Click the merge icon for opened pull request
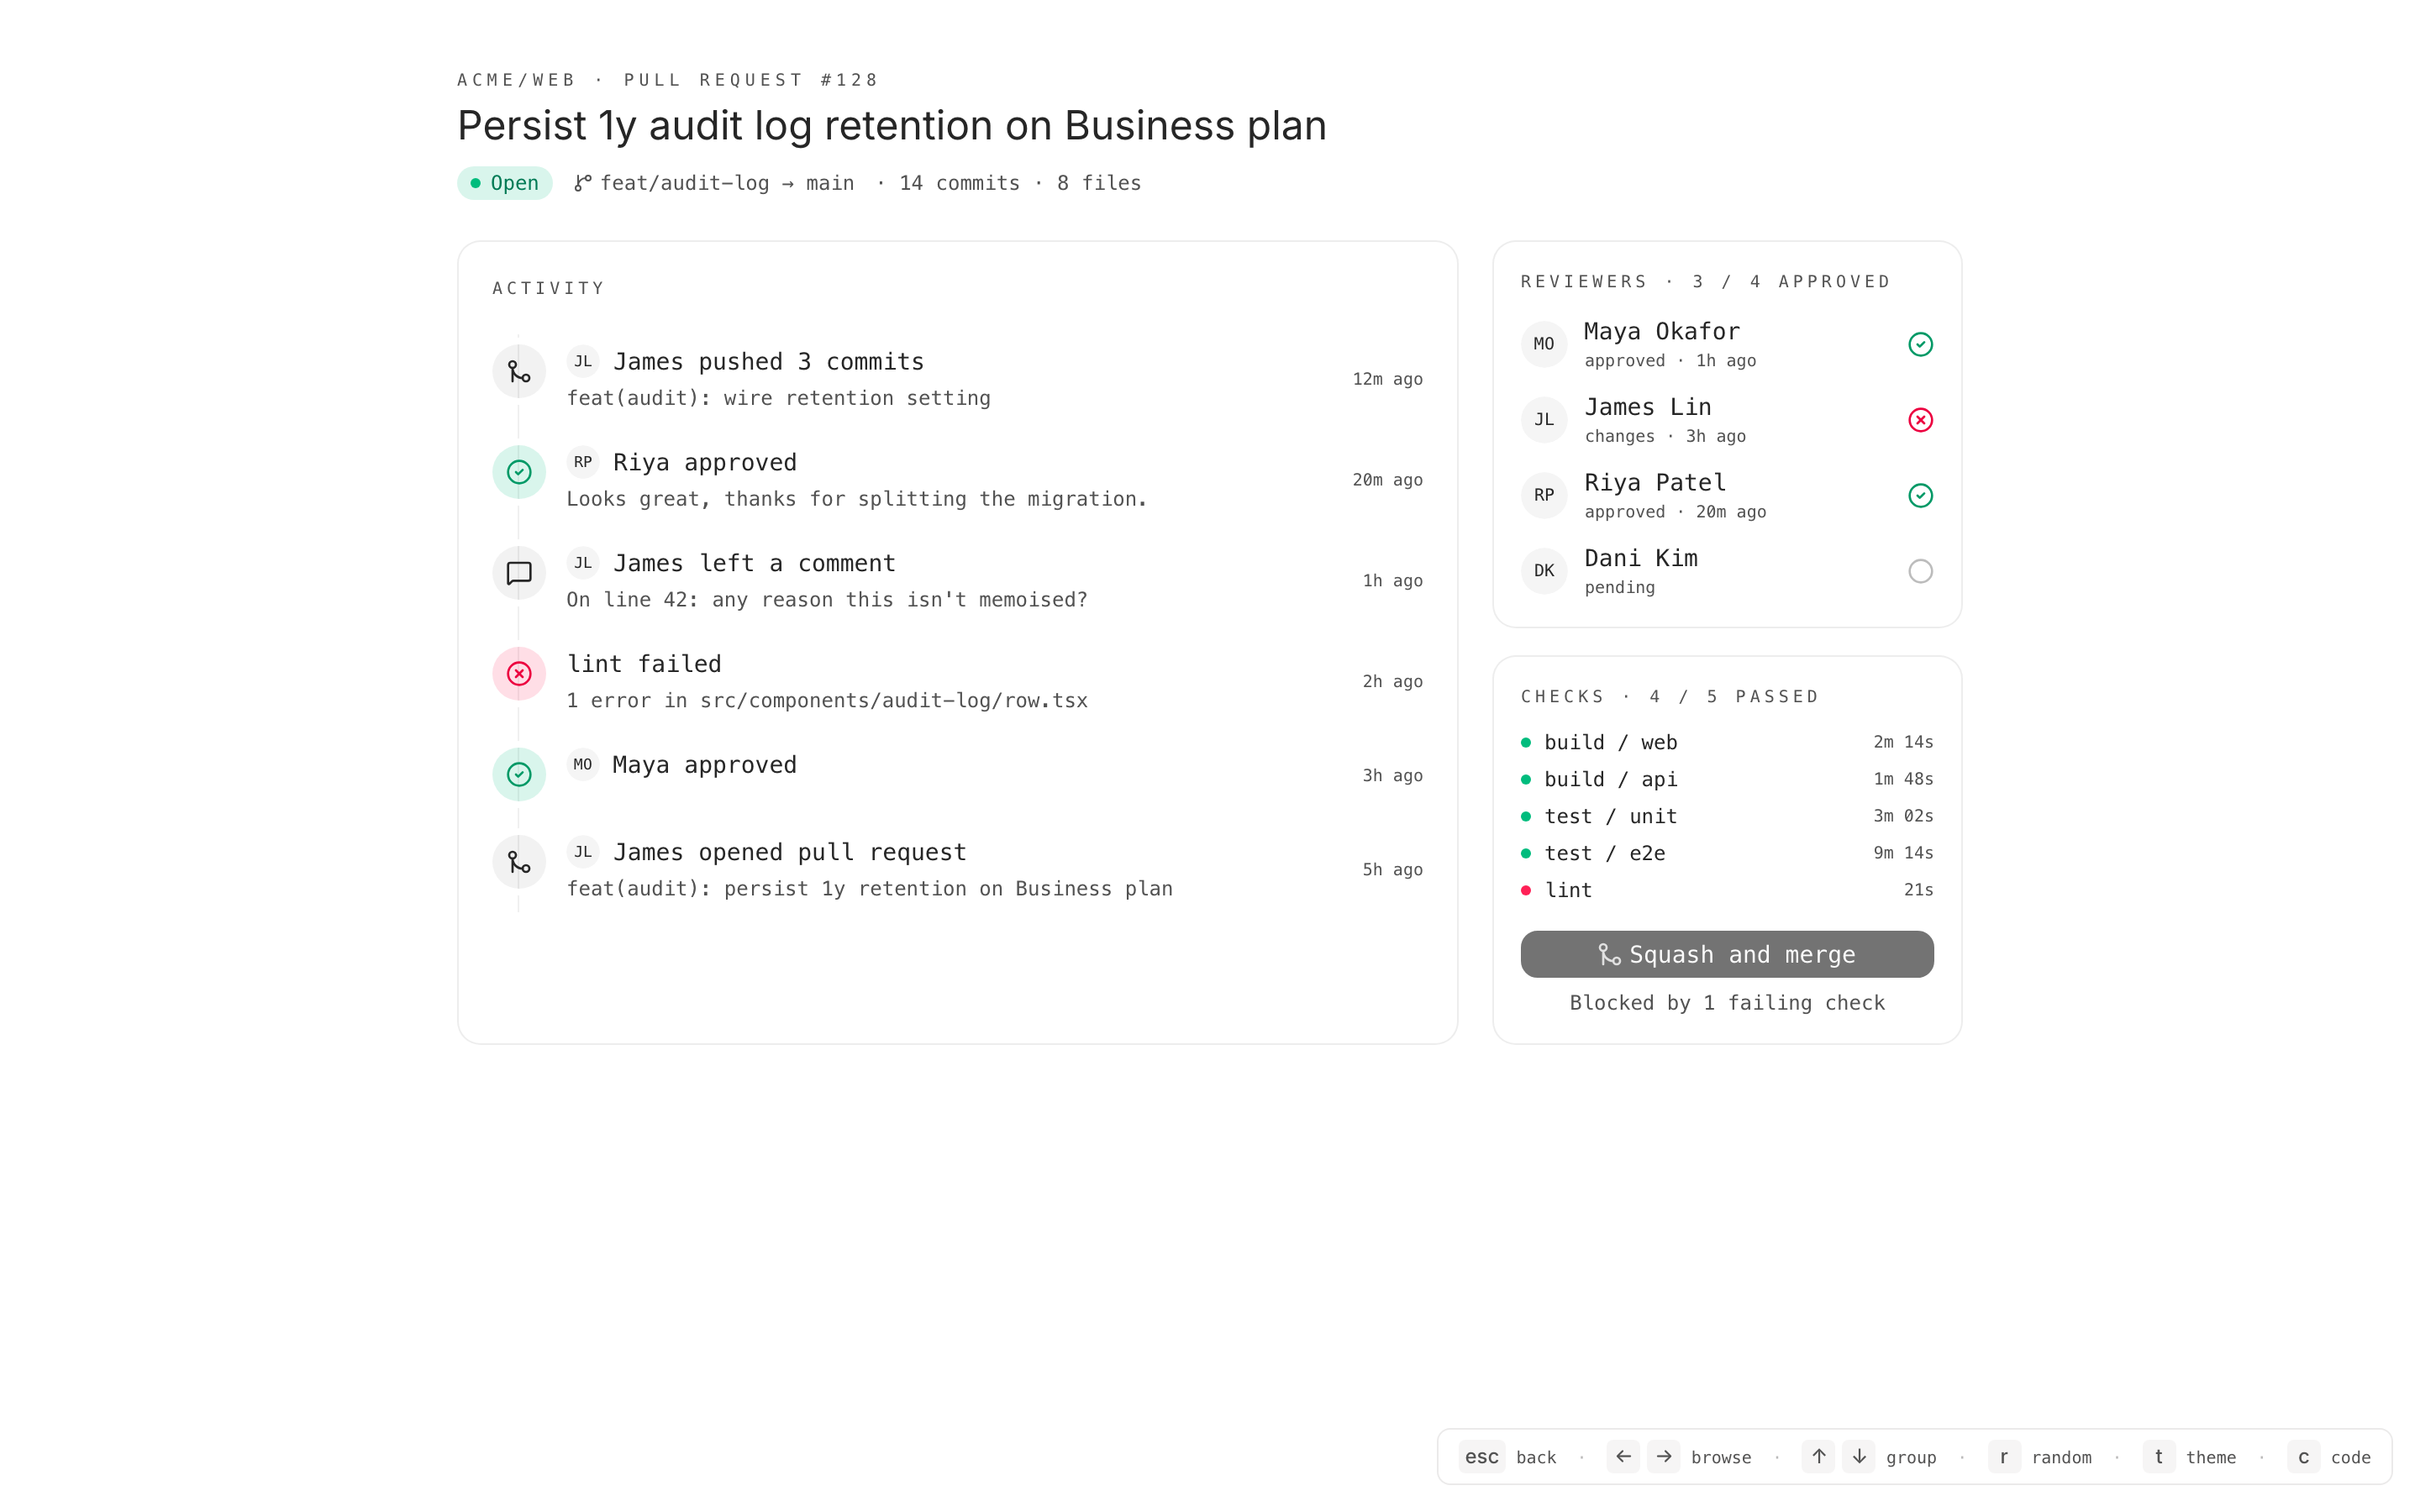Viewport: 2420px width, 1512px height. [x=519, y=862]
